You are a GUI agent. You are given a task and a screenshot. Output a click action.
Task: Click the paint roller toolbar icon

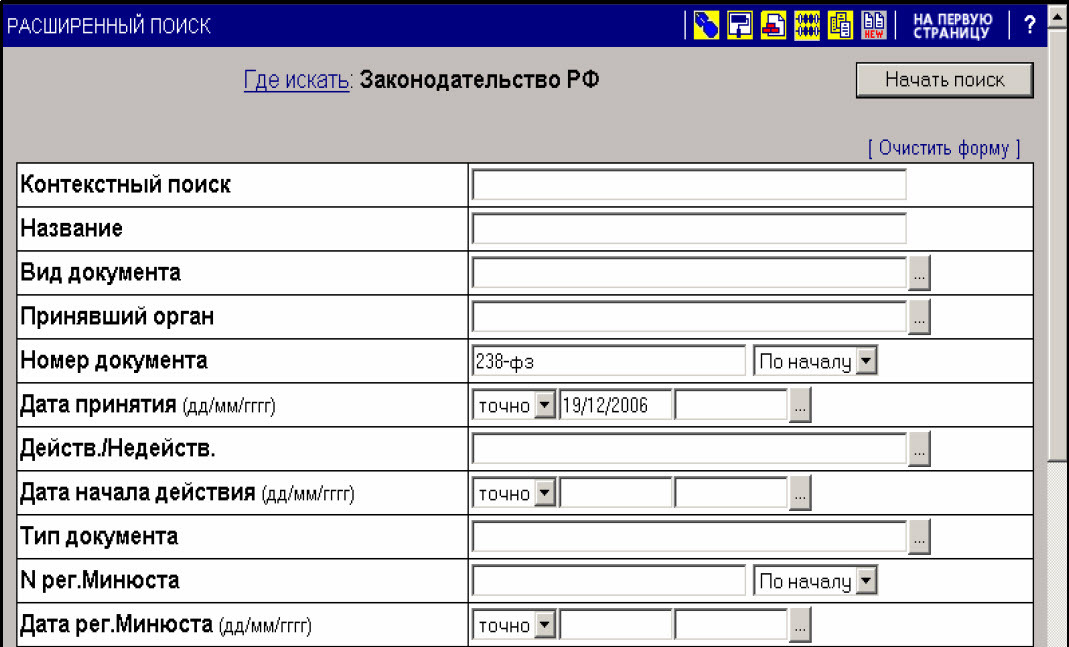click(x=739, y=26)
